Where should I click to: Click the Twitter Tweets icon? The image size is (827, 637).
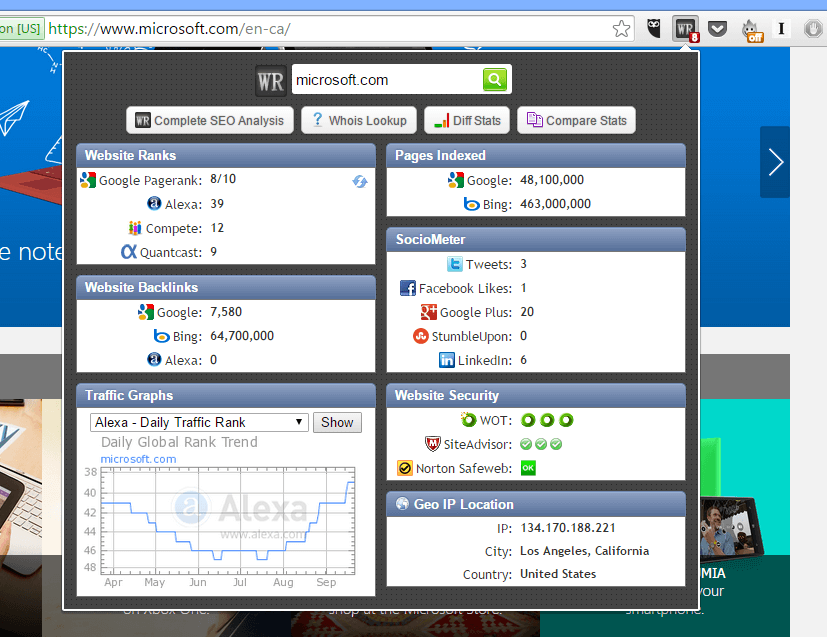(455, 264)
